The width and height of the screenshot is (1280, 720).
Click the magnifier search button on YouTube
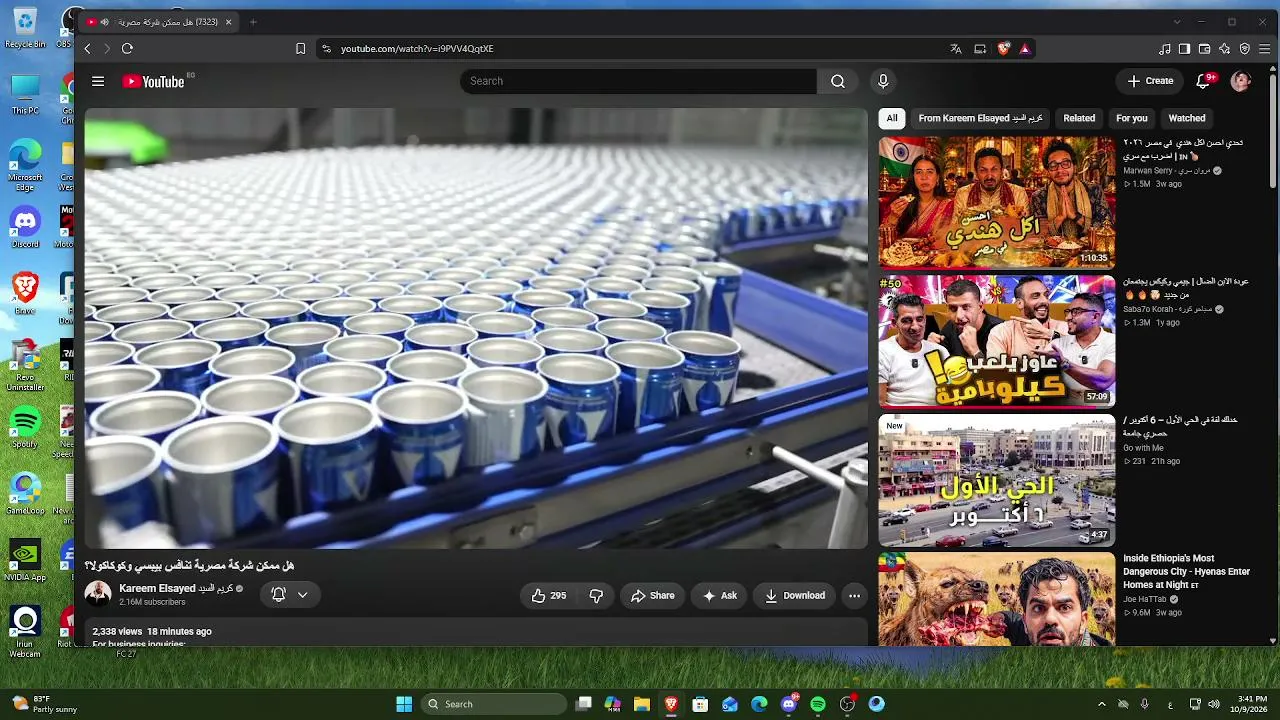[838, 81]
